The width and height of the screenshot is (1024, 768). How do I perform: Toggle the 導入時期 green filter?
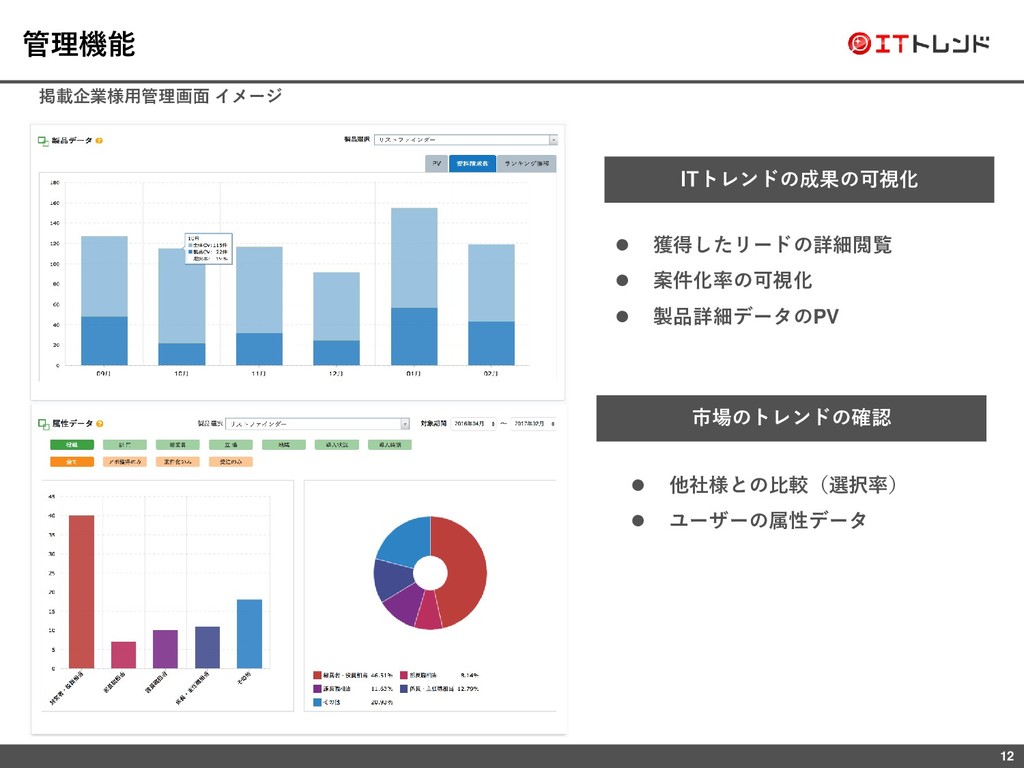390,445
